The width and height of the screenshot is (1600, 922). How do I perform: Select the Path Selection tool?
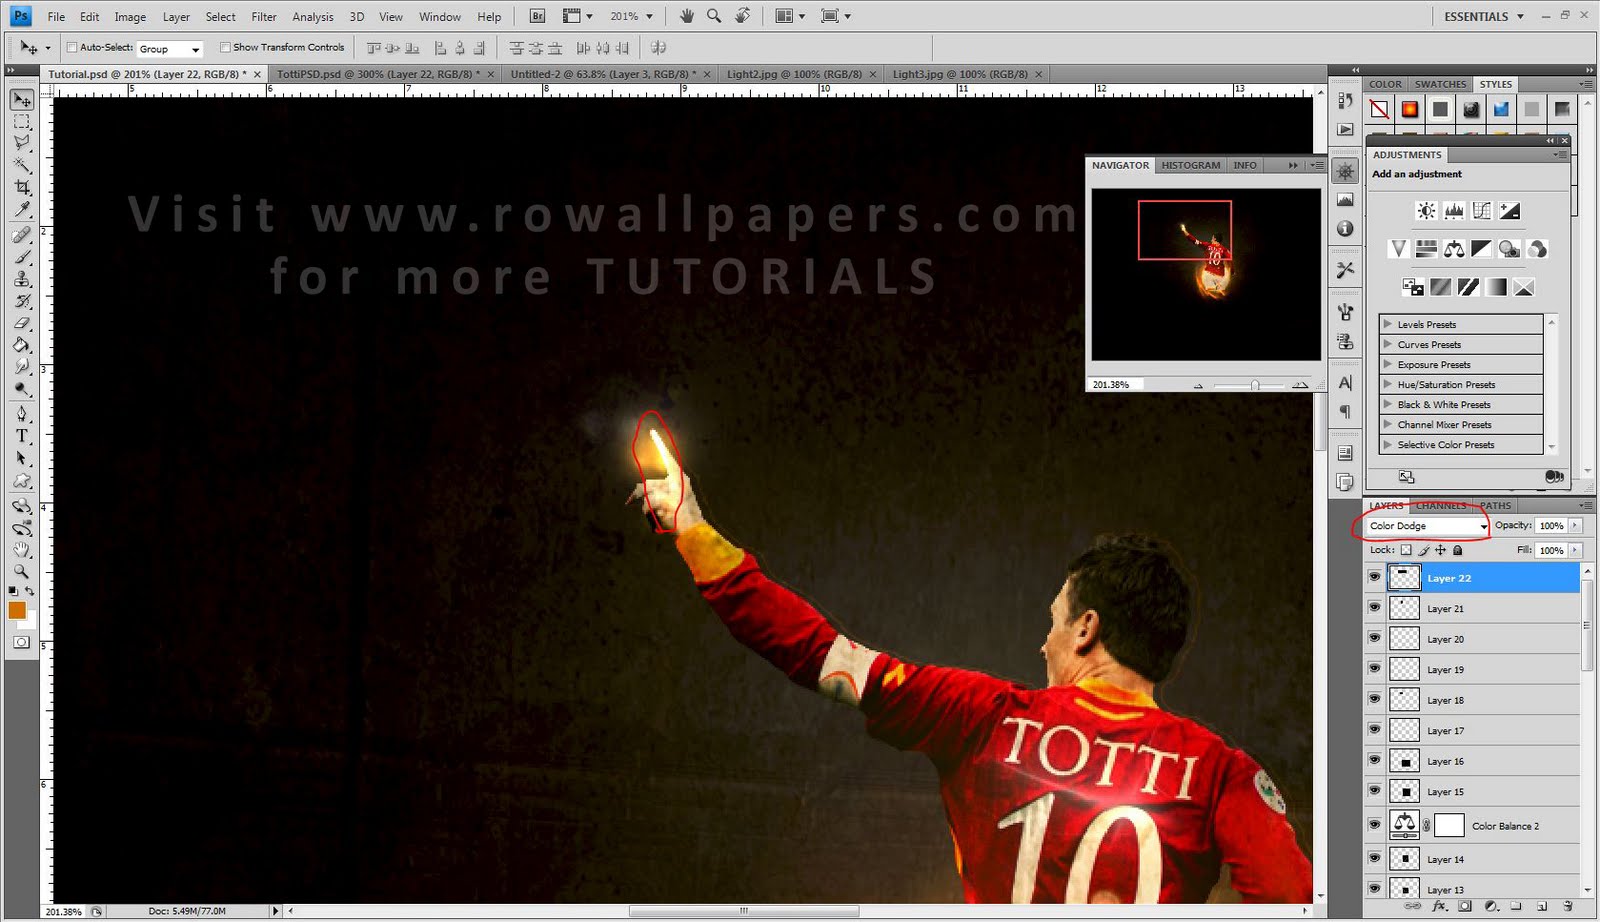[x=22, y=458]
